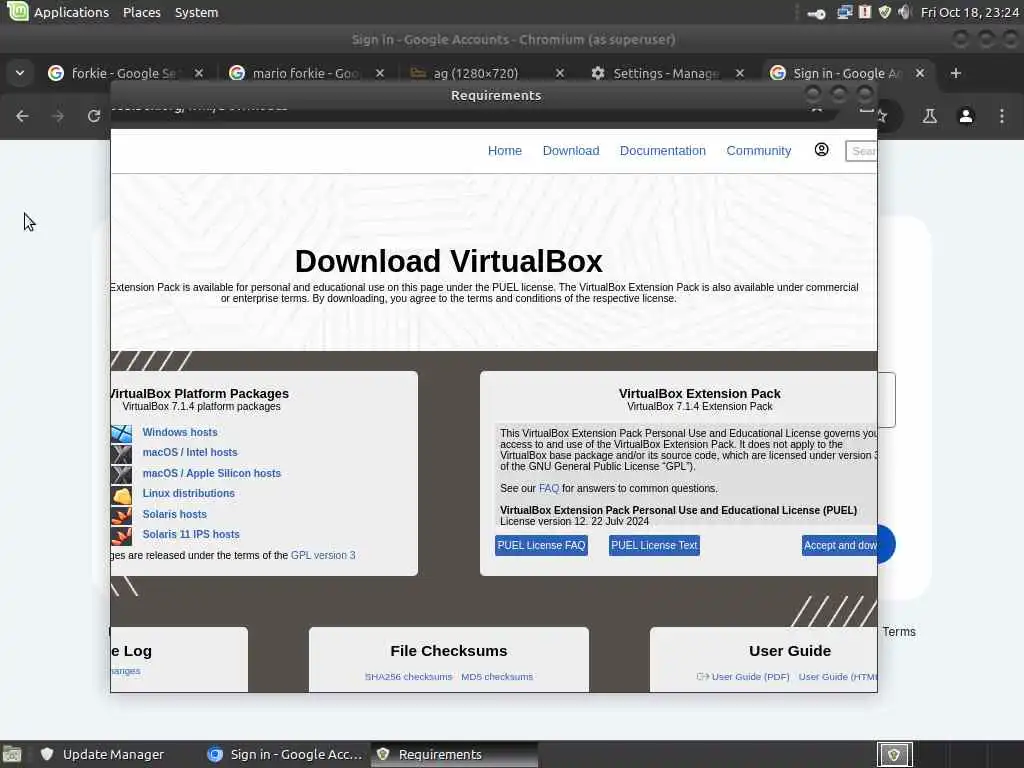The height and width of the screenshot is (768, 1024).
Task: Click the PUEL License FAQ button
Action: tap(541, 545)
